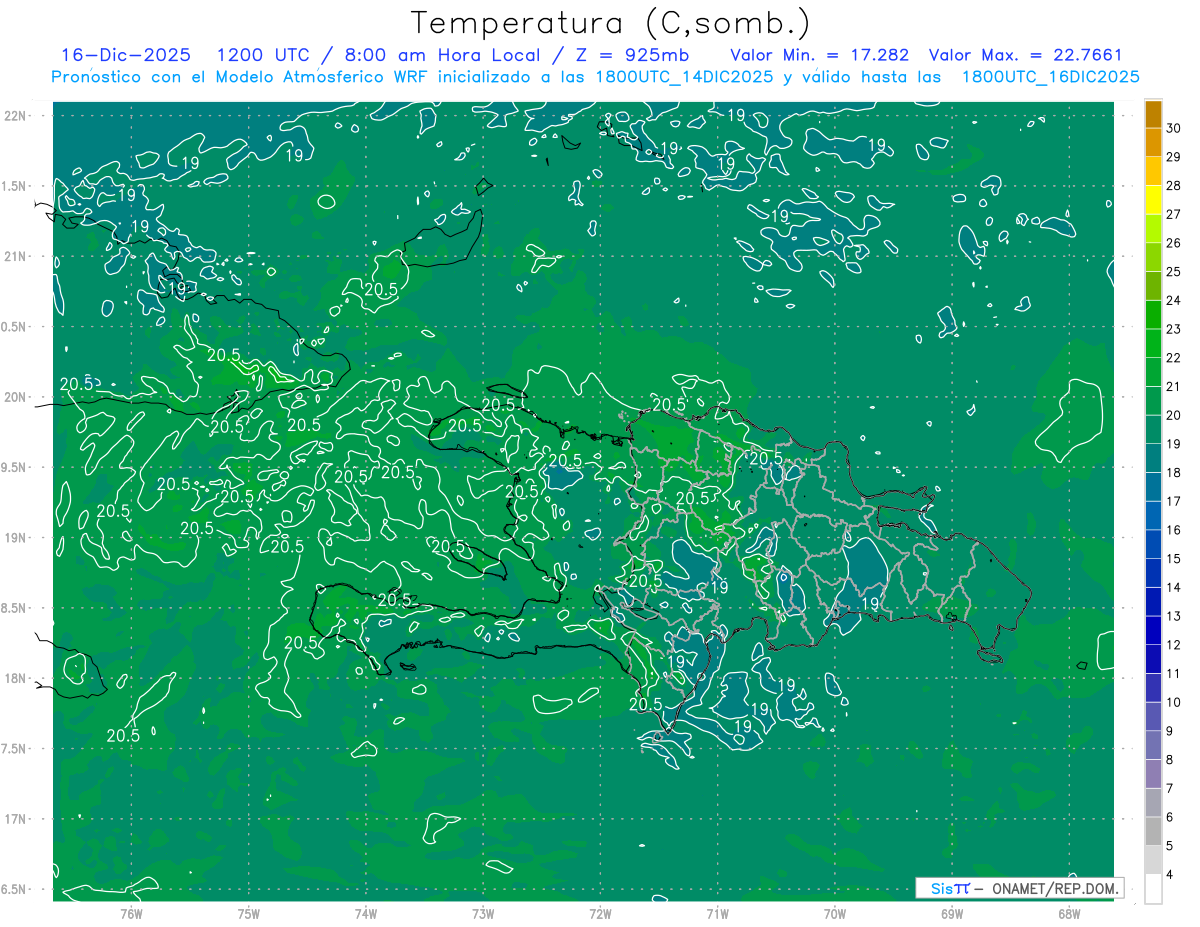Click the '8.5N' latitude axis label
The height and width of the screenshot is (927, 1200).
coord(14,608)
